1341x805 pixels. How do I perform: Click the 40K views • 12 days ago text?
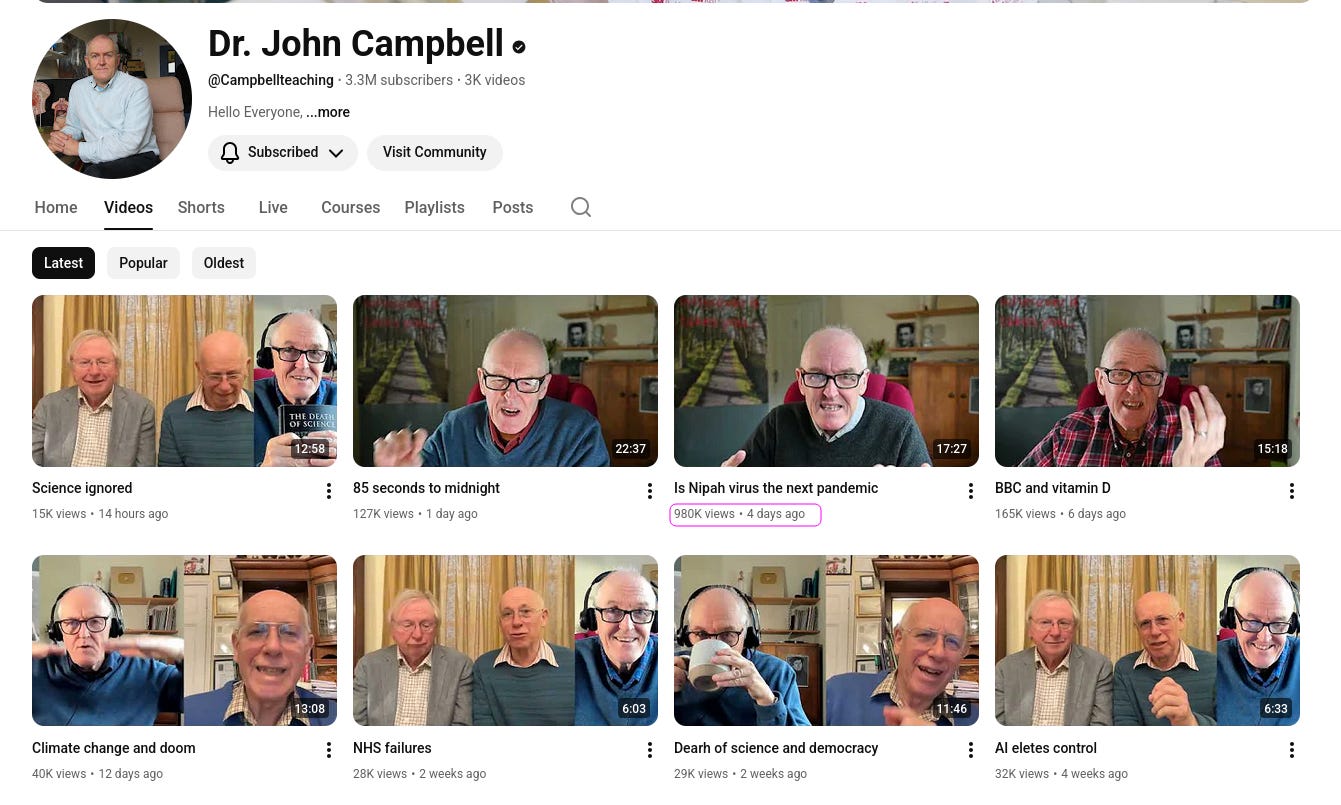pos(97,774)
